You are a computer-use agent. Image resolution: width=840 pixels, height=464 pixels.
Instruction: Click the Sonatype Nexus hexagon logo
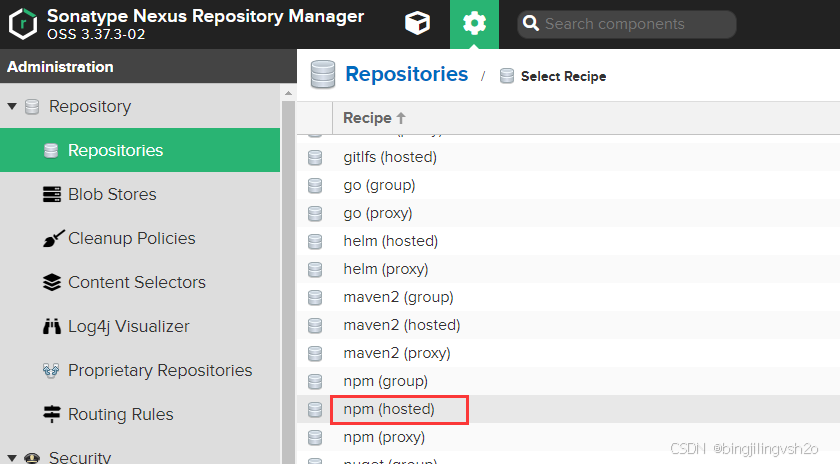coord(23,24)
